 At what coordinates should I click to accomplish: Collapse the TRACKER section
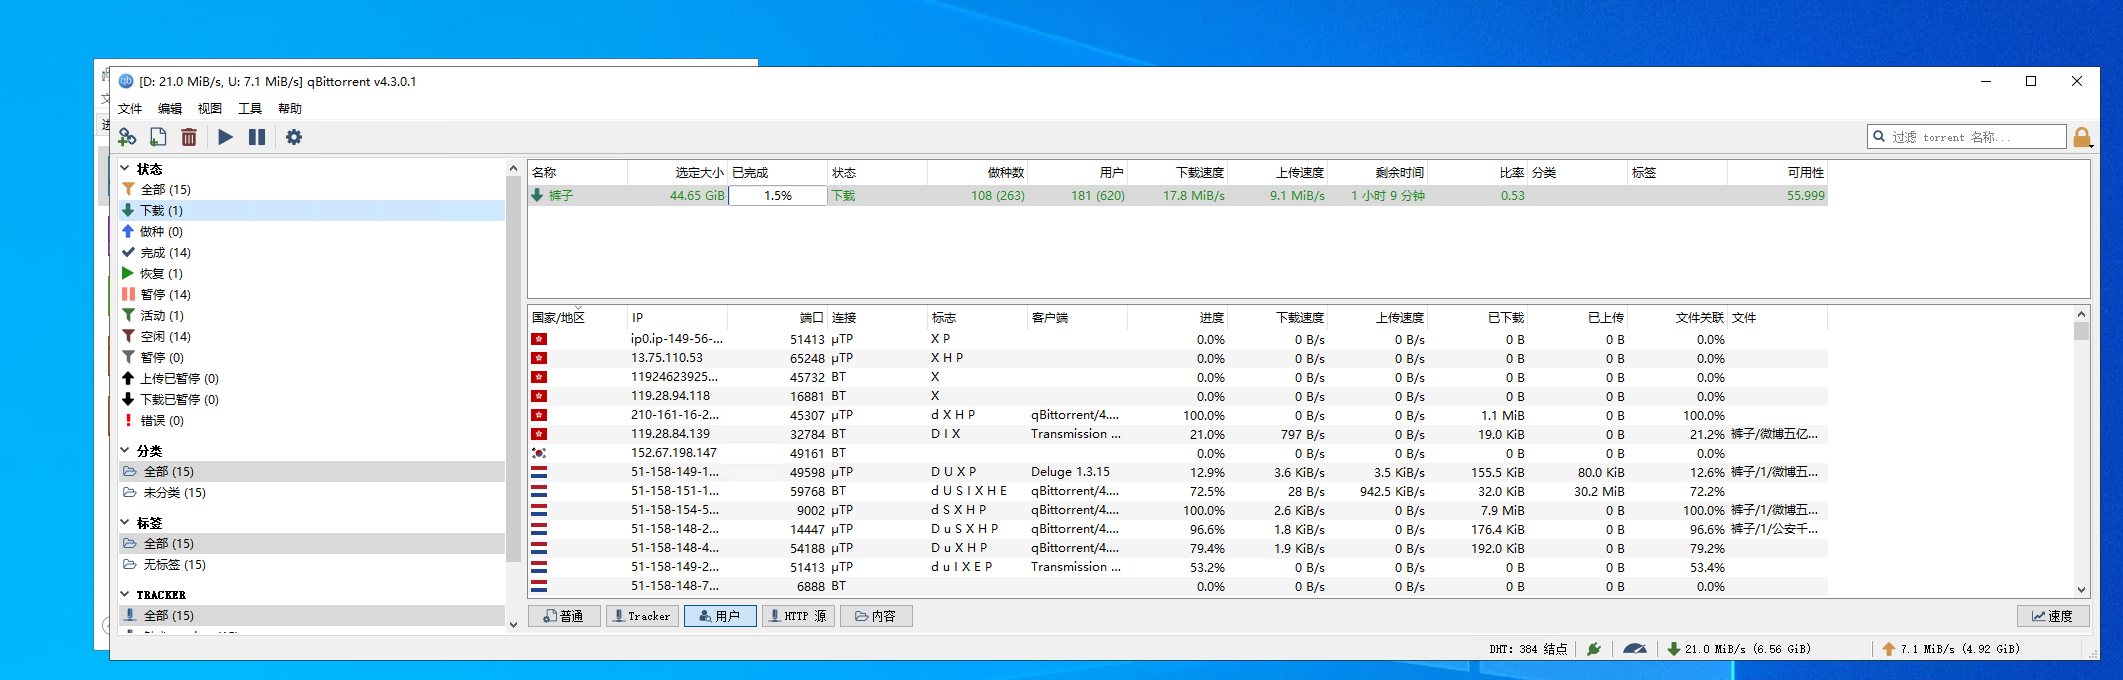coord(125,595)
